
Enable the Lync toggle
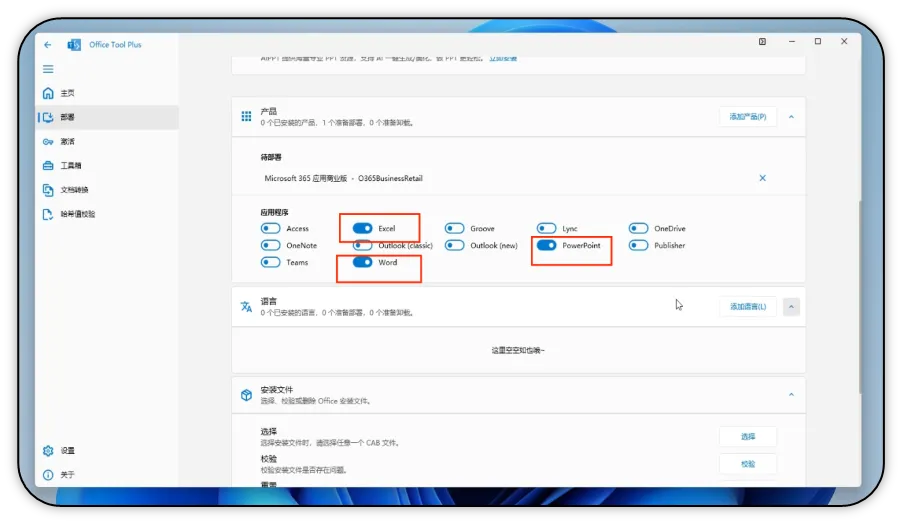[546, 228]
